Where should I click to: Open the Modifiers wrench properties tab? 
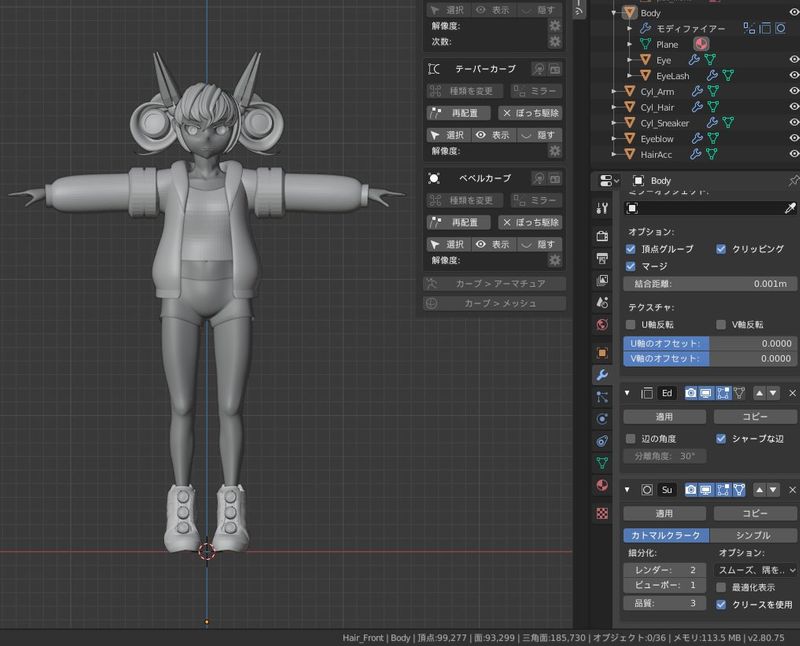coord(602,374)
